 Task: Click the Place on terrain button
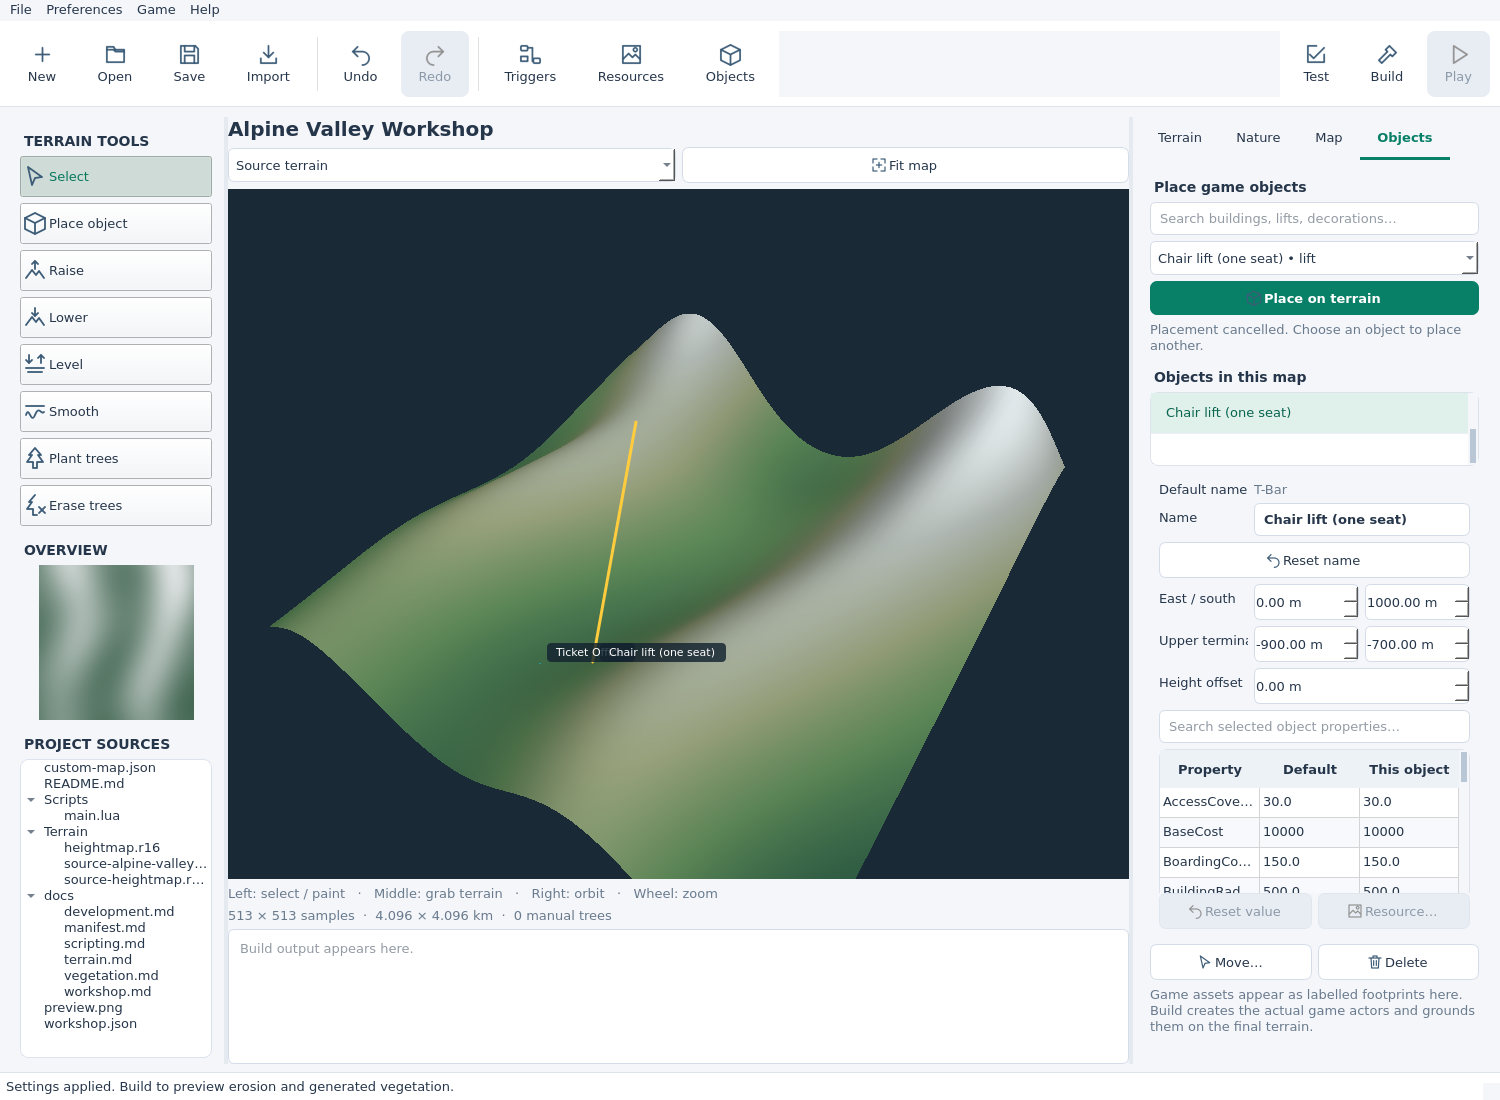coord(1314,298)
